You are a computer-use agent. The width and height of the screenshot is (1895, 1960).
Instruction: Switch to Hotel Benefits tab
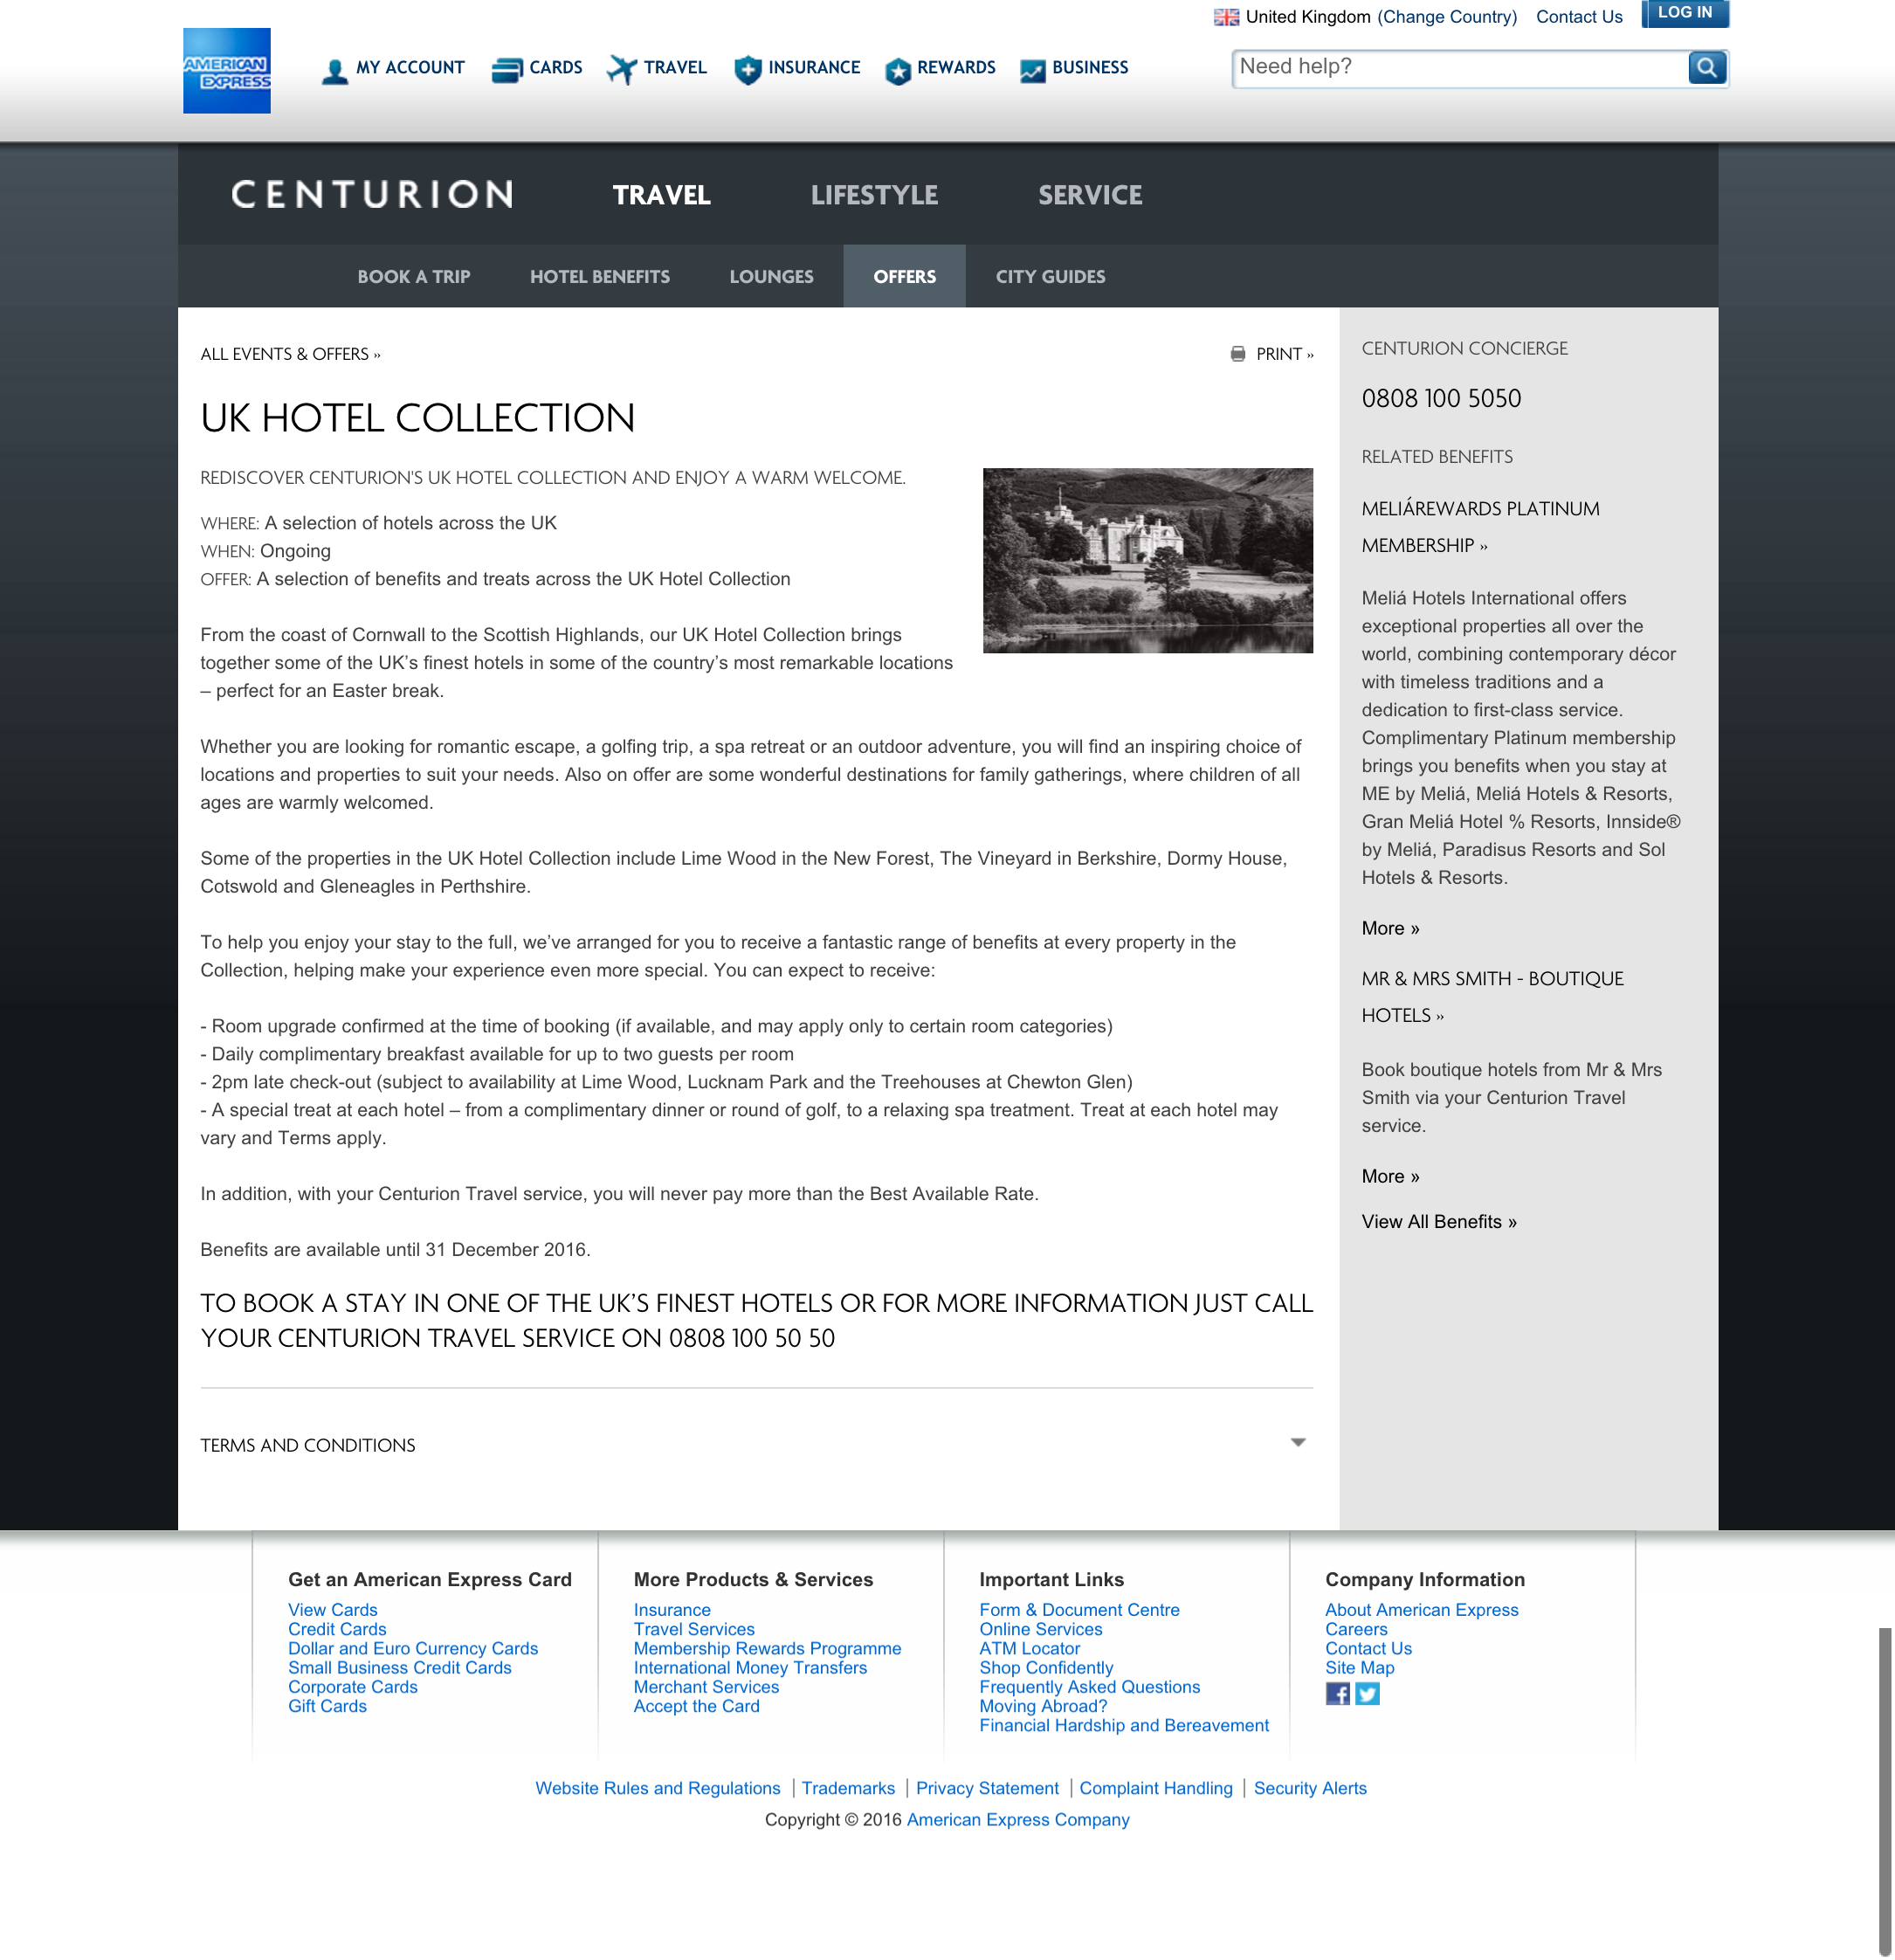point(600,277)
